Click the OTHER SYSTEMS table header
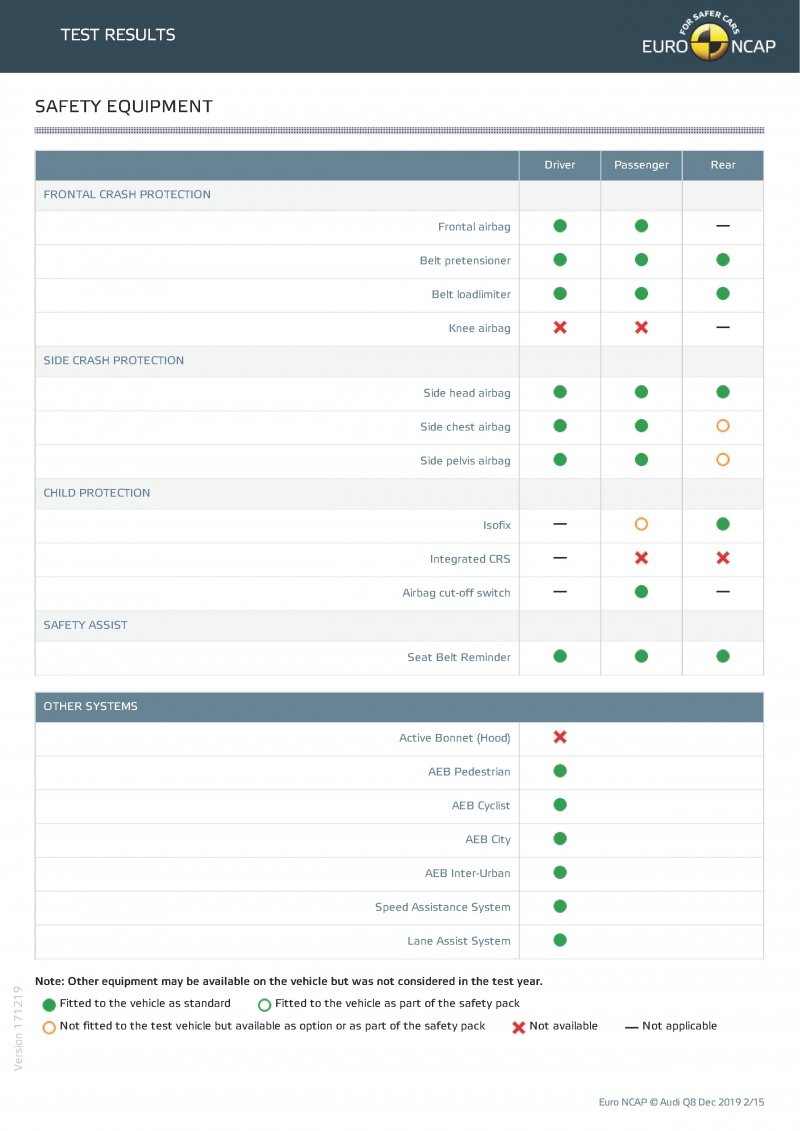This screenshot has width=800, height=1131. [399, 706]
